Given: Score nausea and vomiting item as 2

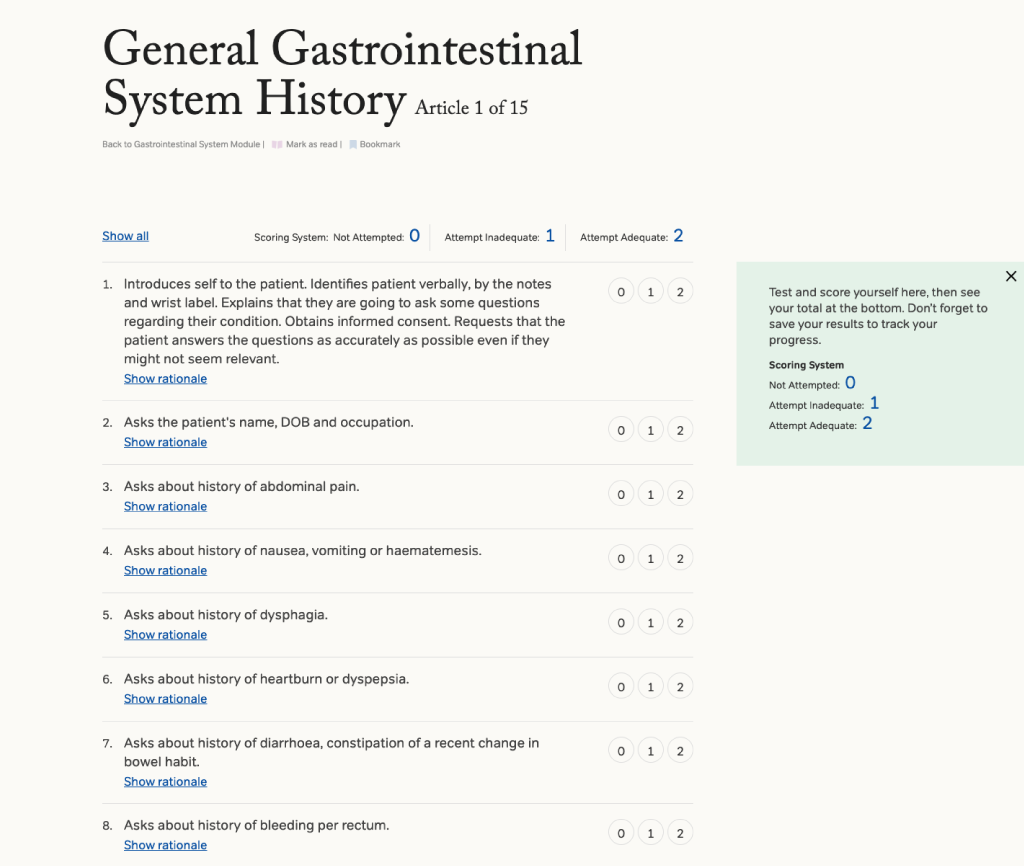Looking at the screenshot, I should point(680,558).
